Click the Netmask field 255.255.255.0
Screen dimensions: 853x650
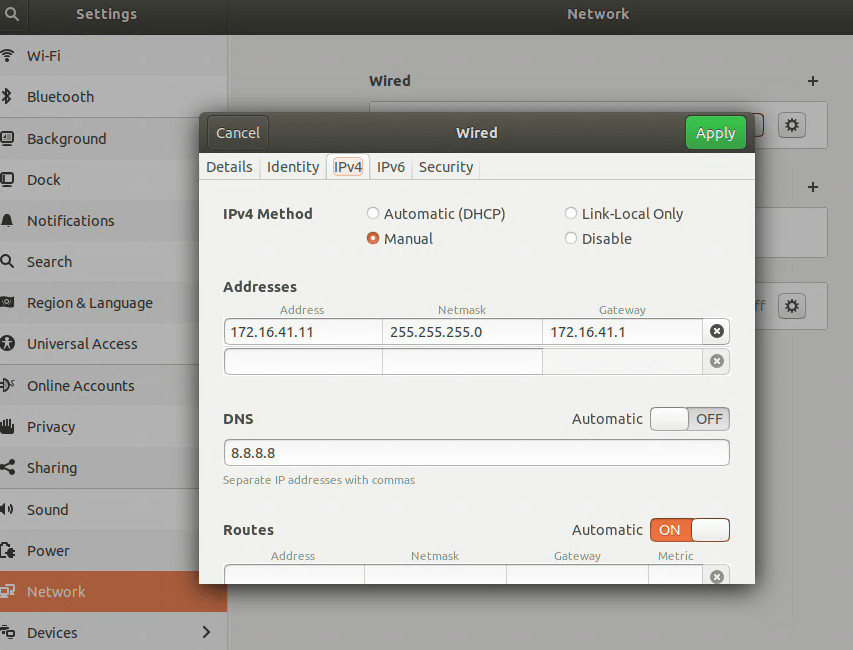461,332
